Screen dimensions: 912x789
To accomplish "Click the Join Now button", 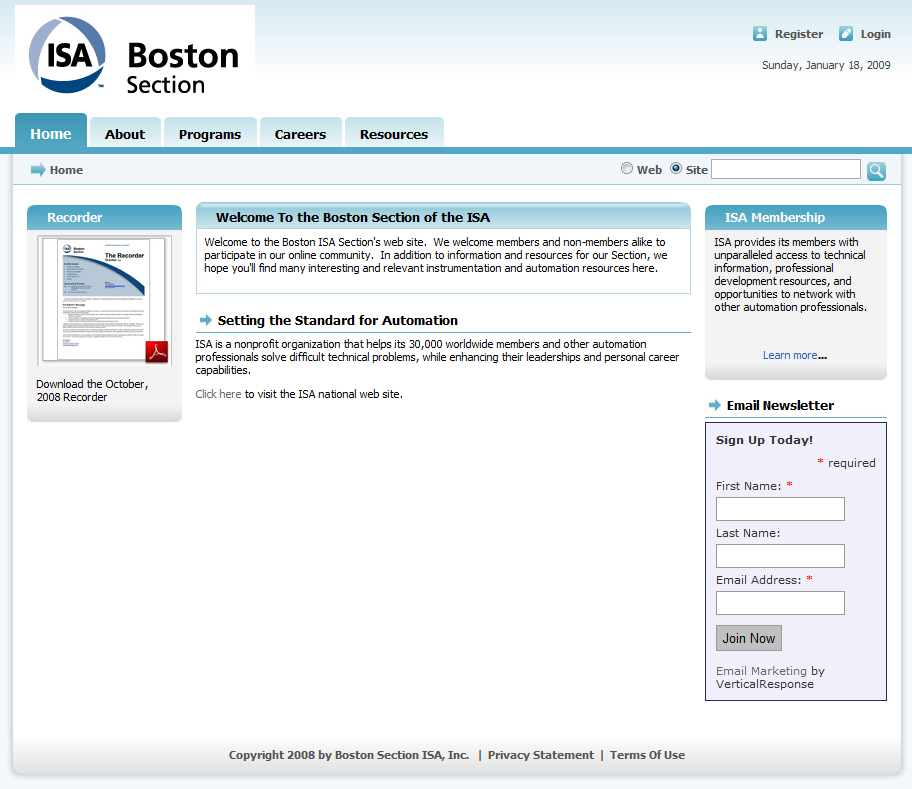I will point(749,638).
